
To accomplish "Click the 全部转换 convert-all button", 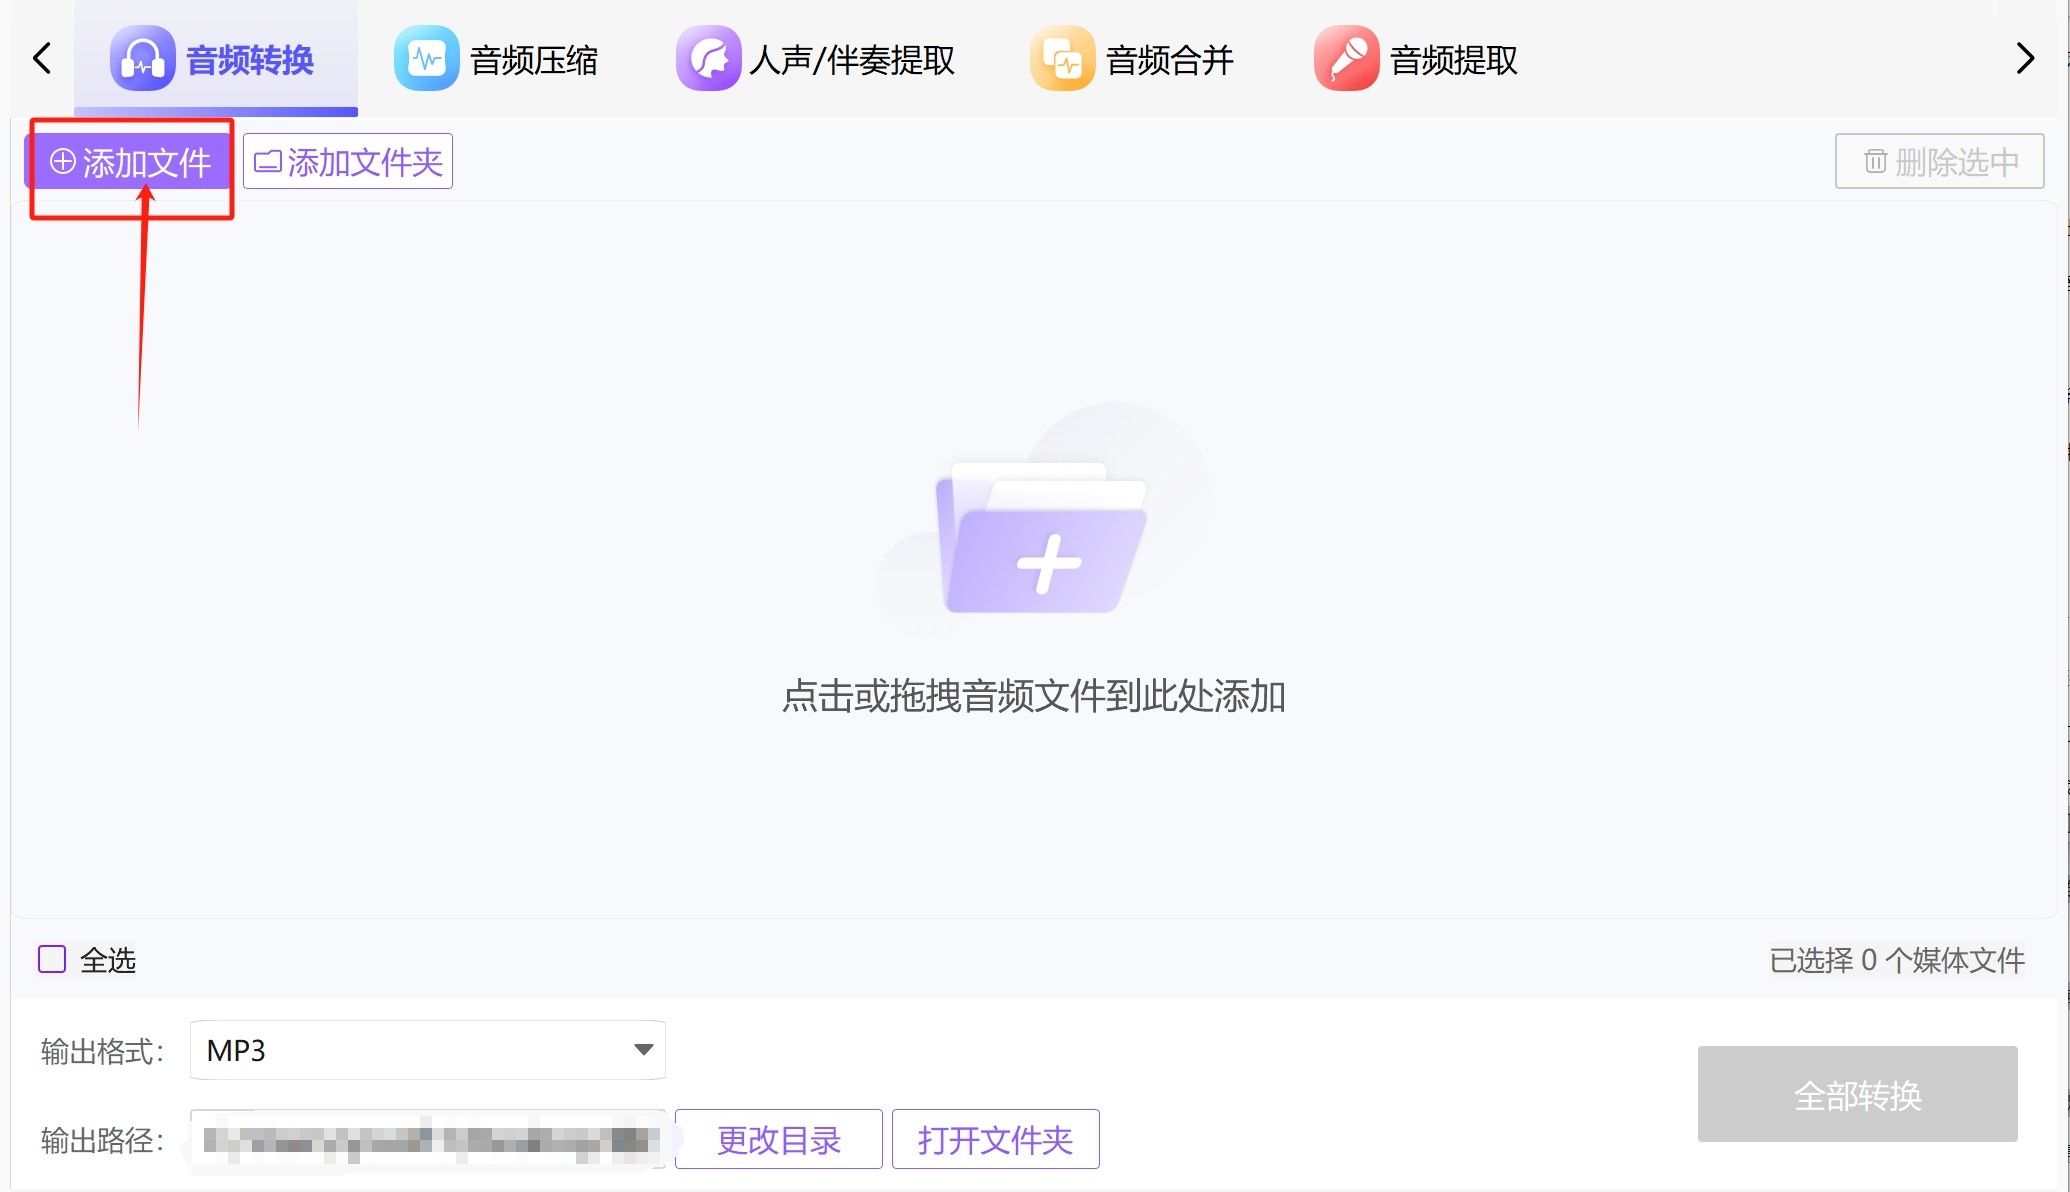I will pos(1857,1094).
